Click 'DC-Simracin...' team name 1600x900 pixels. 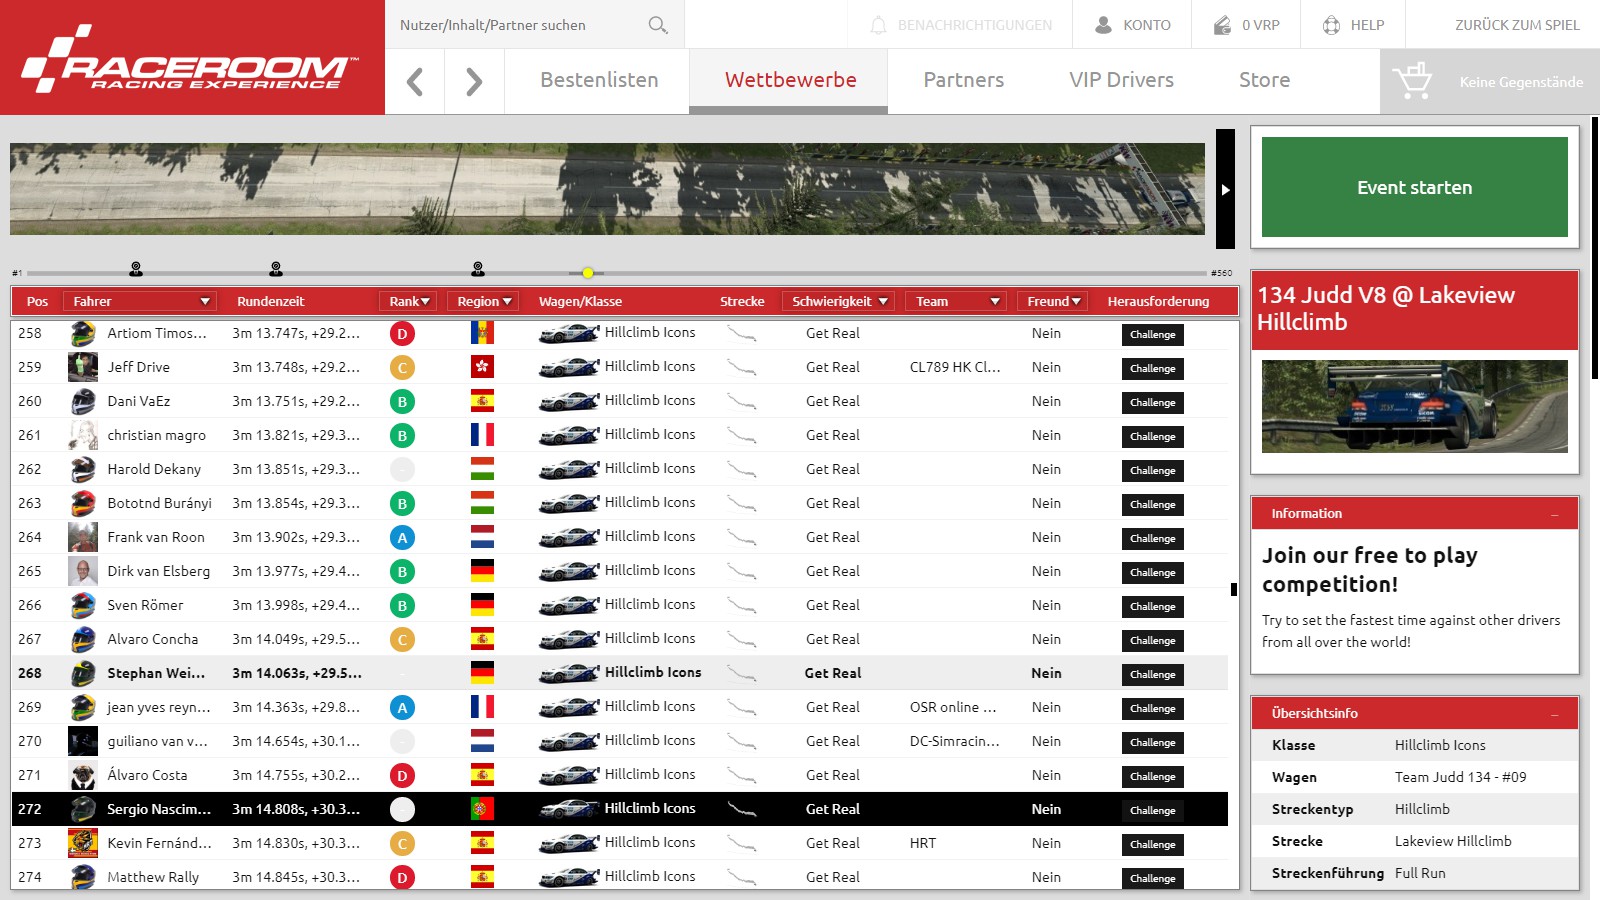pos(955,741)
